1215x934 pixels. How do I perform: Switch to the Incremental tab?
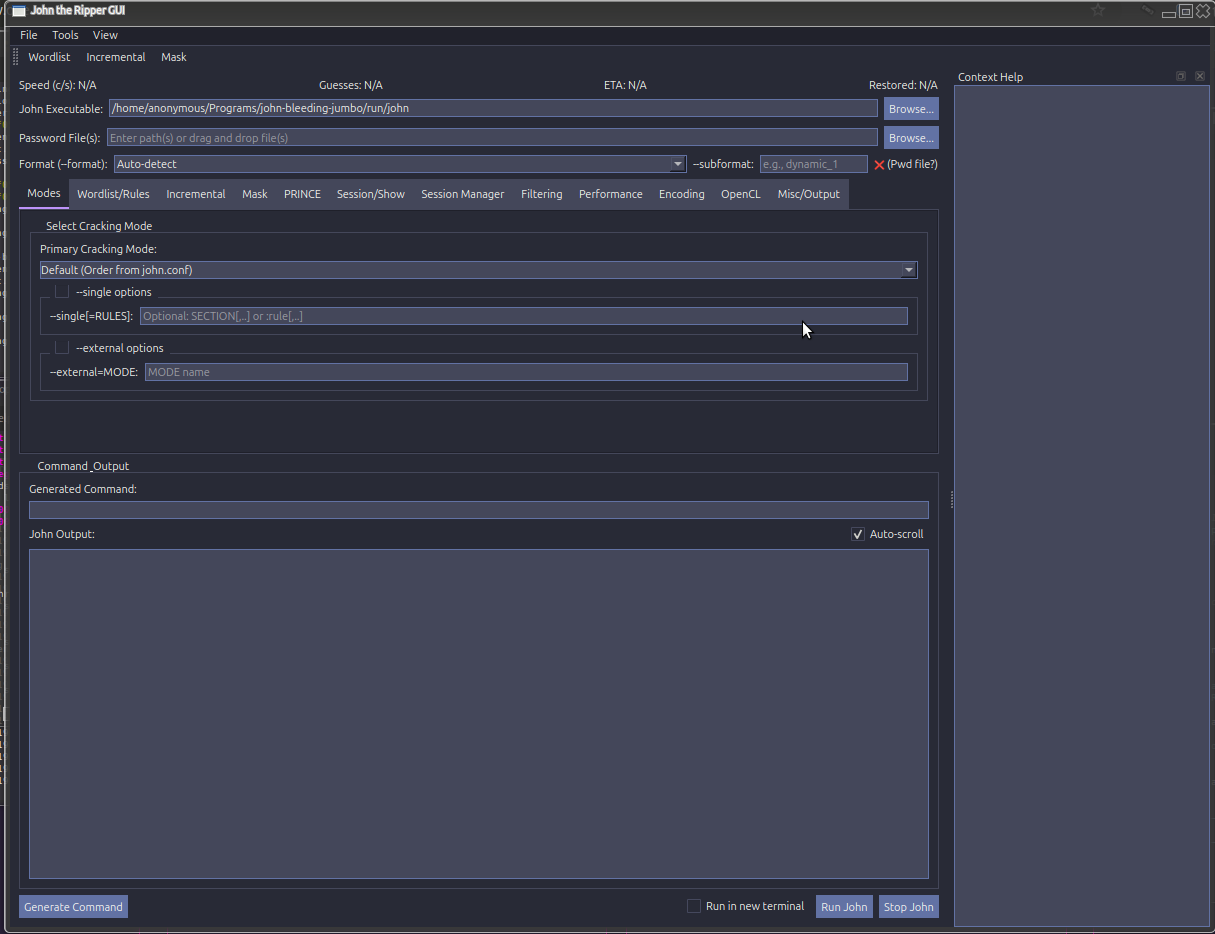coord(196,194)
